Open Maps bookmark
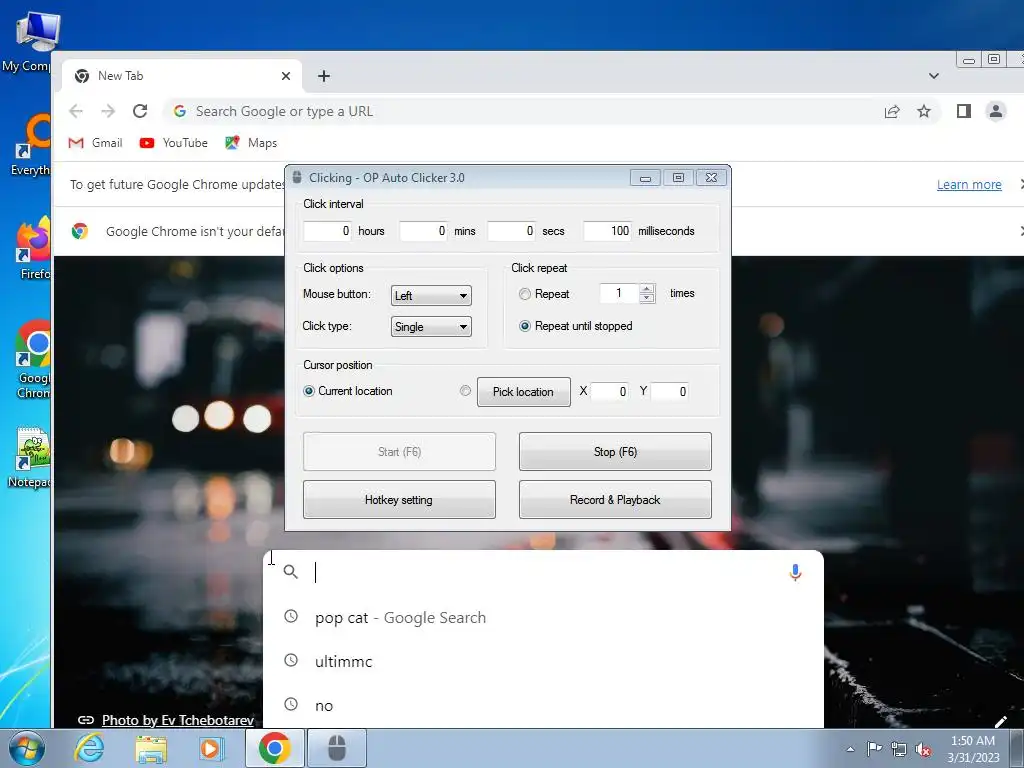The image size is (1024, 768). coord(251,143)
